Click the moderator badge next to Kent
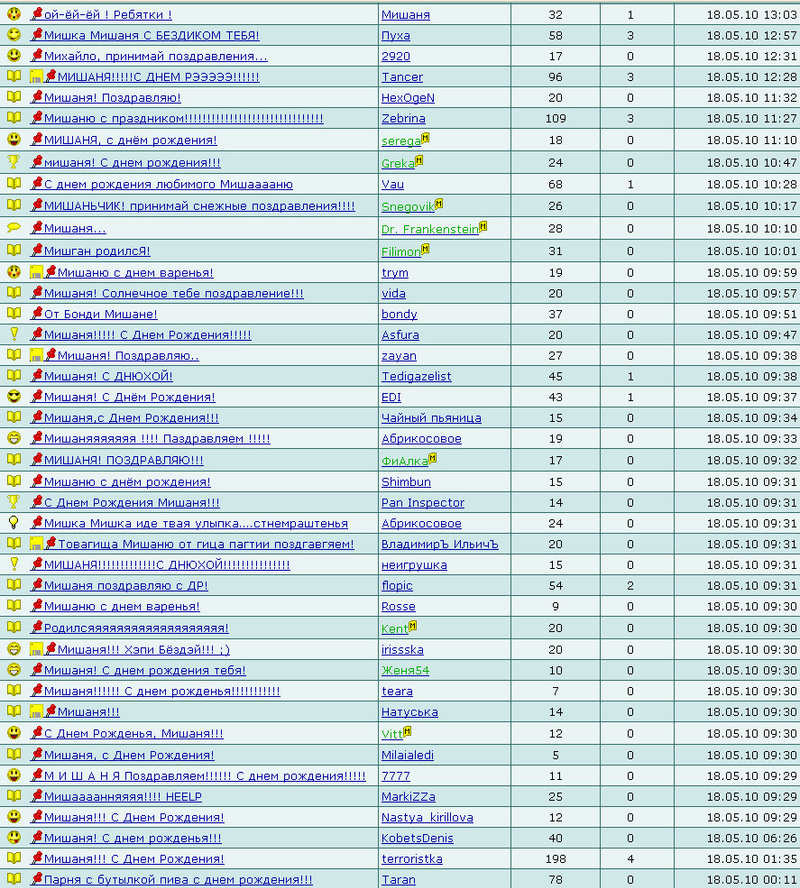 (x=412, y=625)
